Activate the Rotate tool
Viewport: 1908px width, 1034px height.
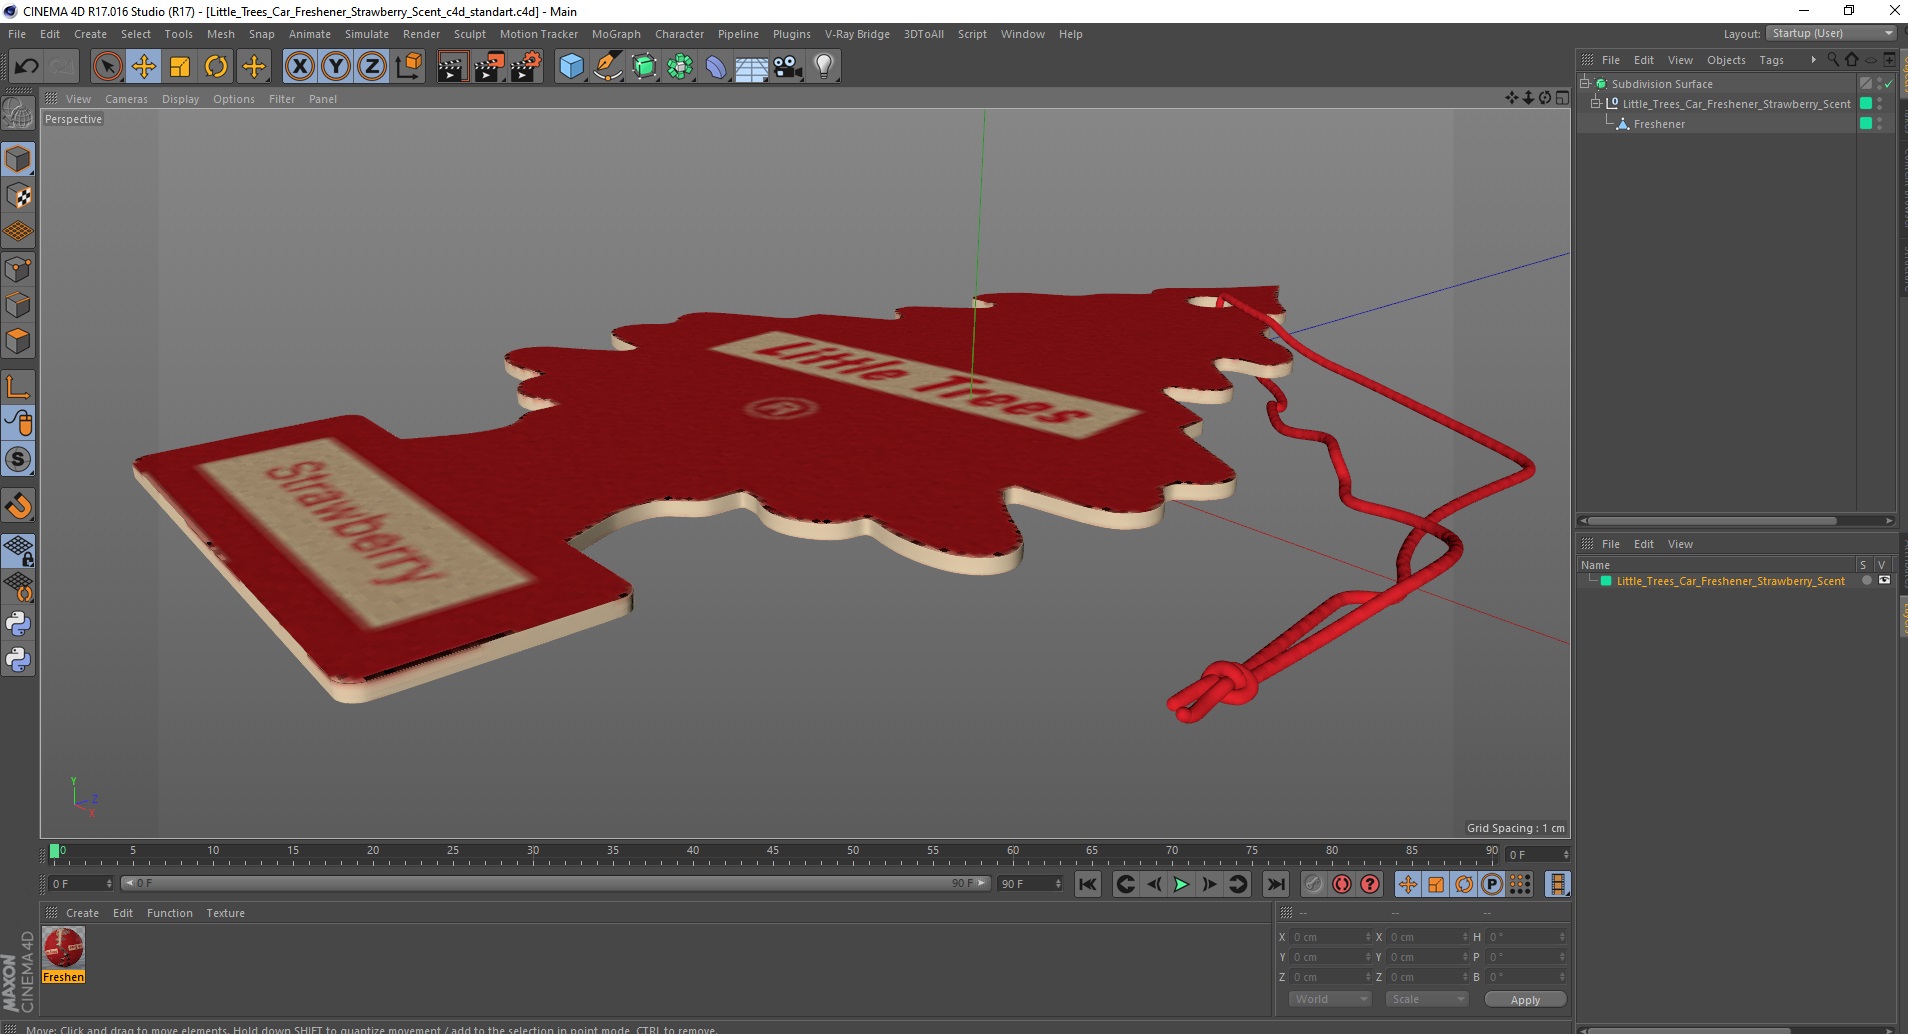tap(216, 67)
